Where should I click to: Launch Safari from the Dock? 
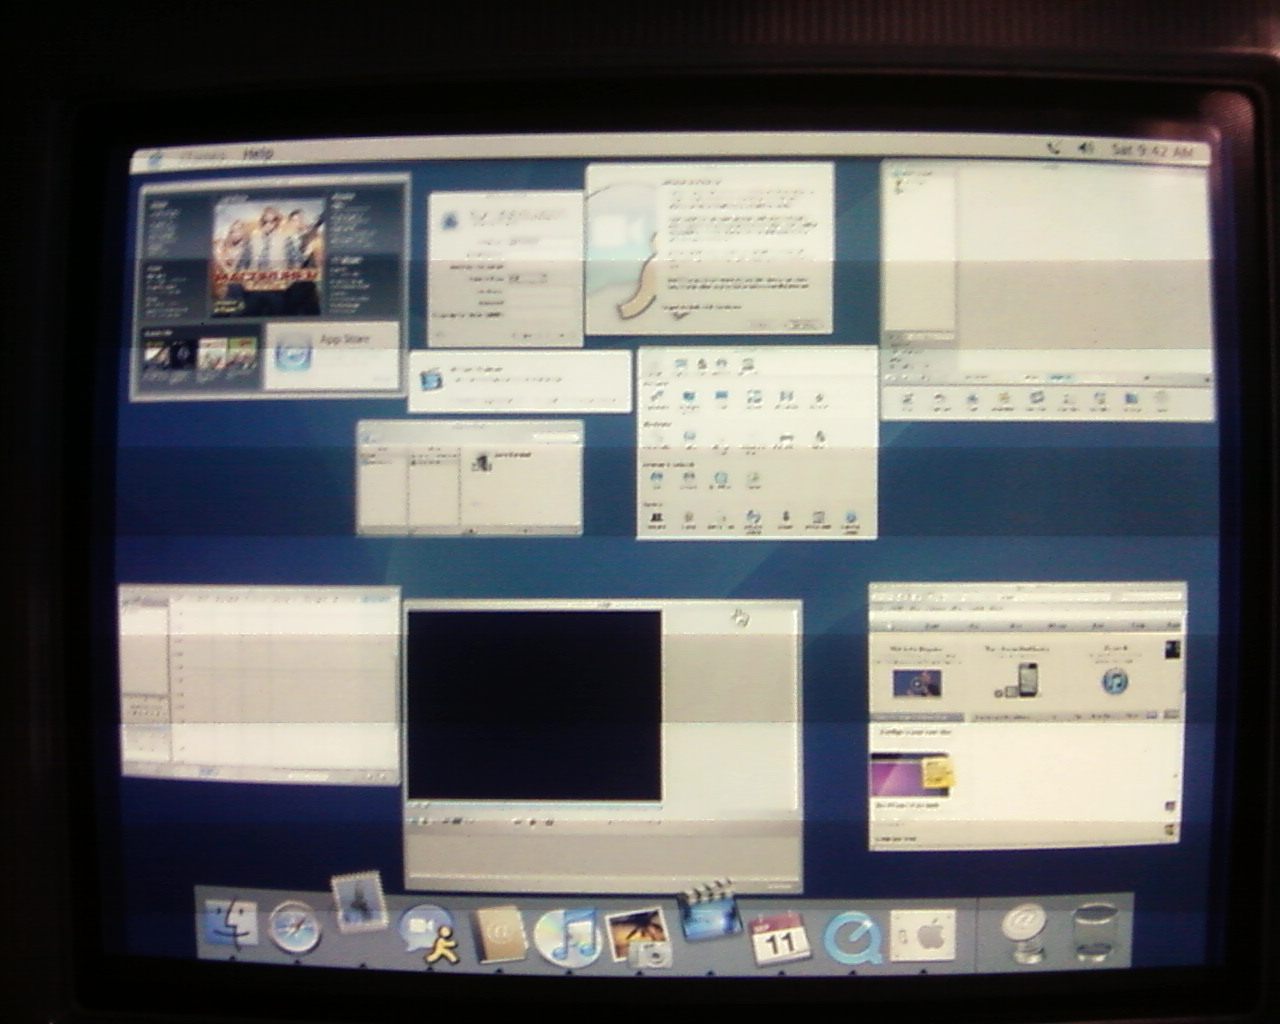coord(295,927)
